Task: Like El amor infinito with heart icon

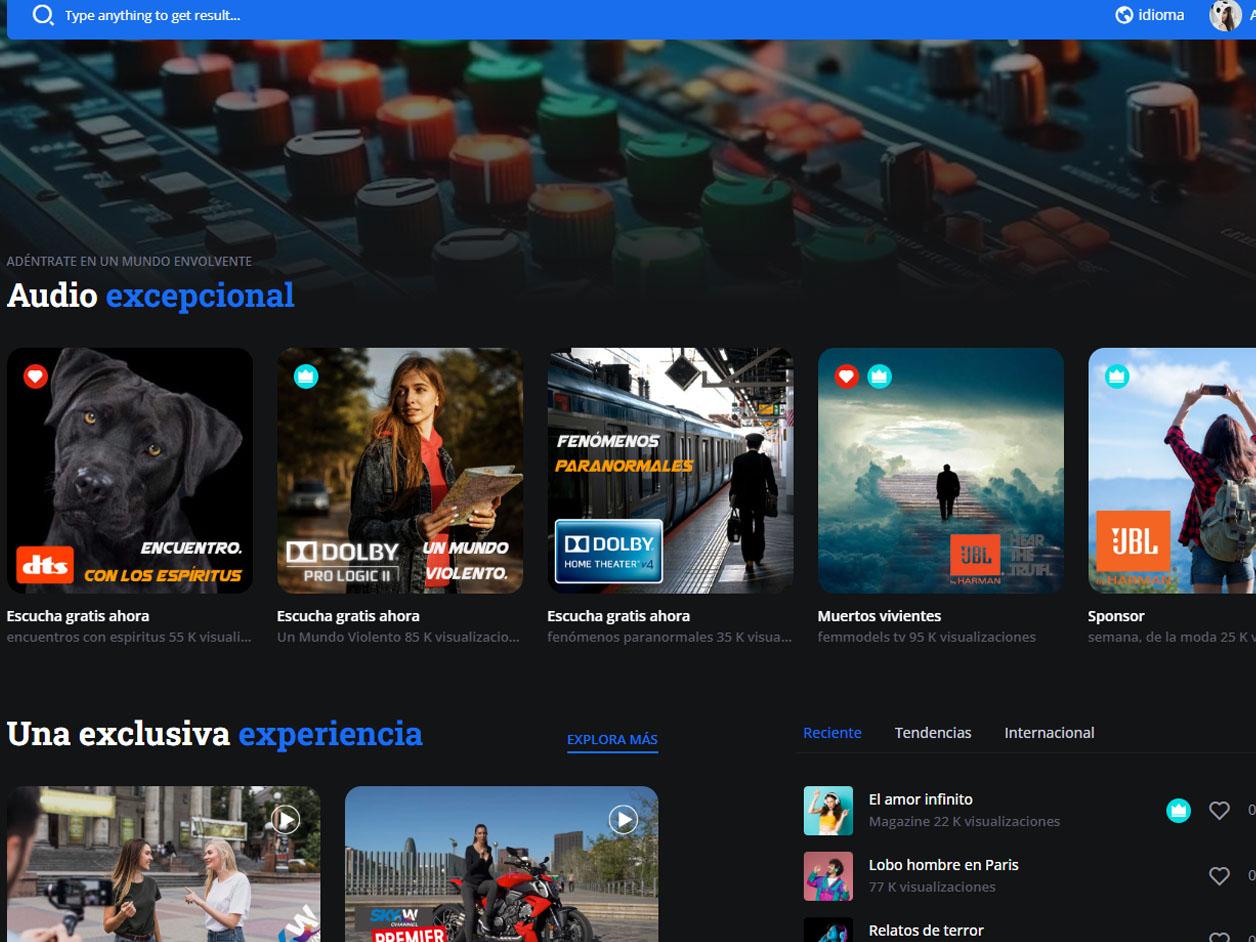Action: [x=1219, y=811]
